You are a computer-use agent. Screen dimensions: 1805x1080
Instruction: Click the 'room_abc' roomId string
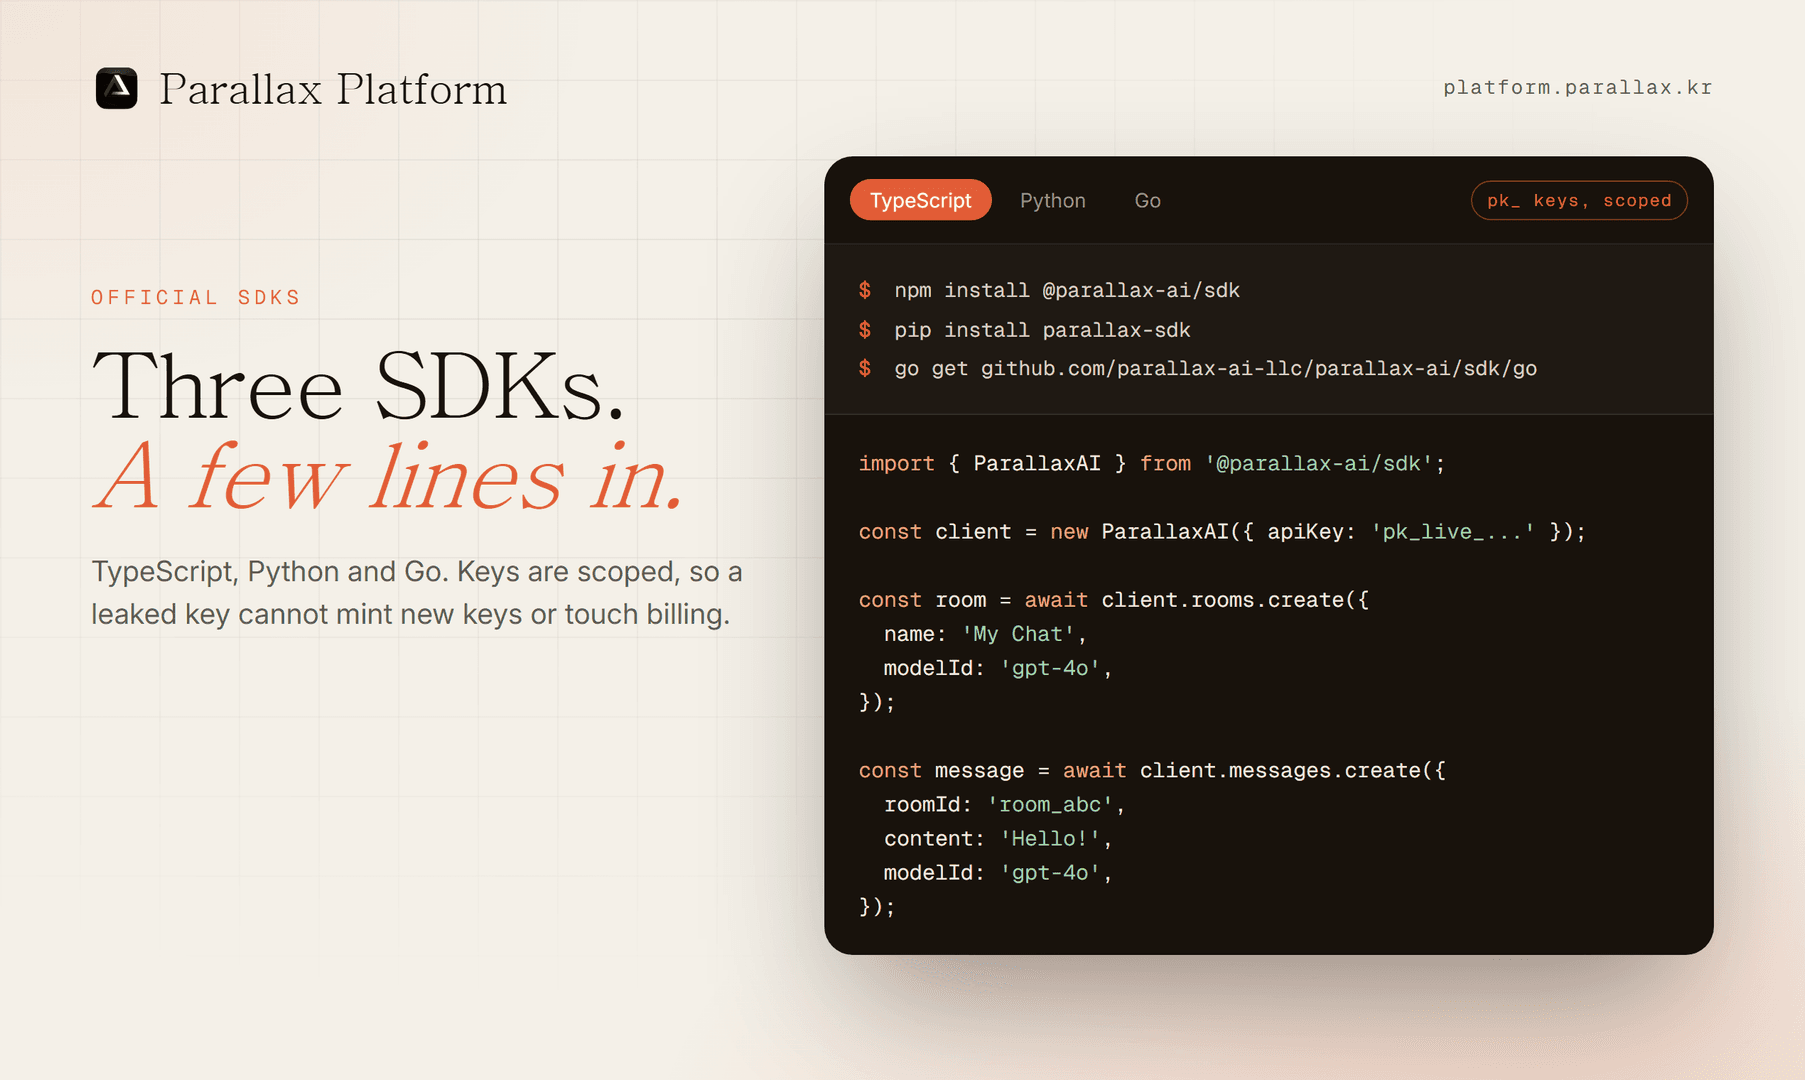(1050, 805)
